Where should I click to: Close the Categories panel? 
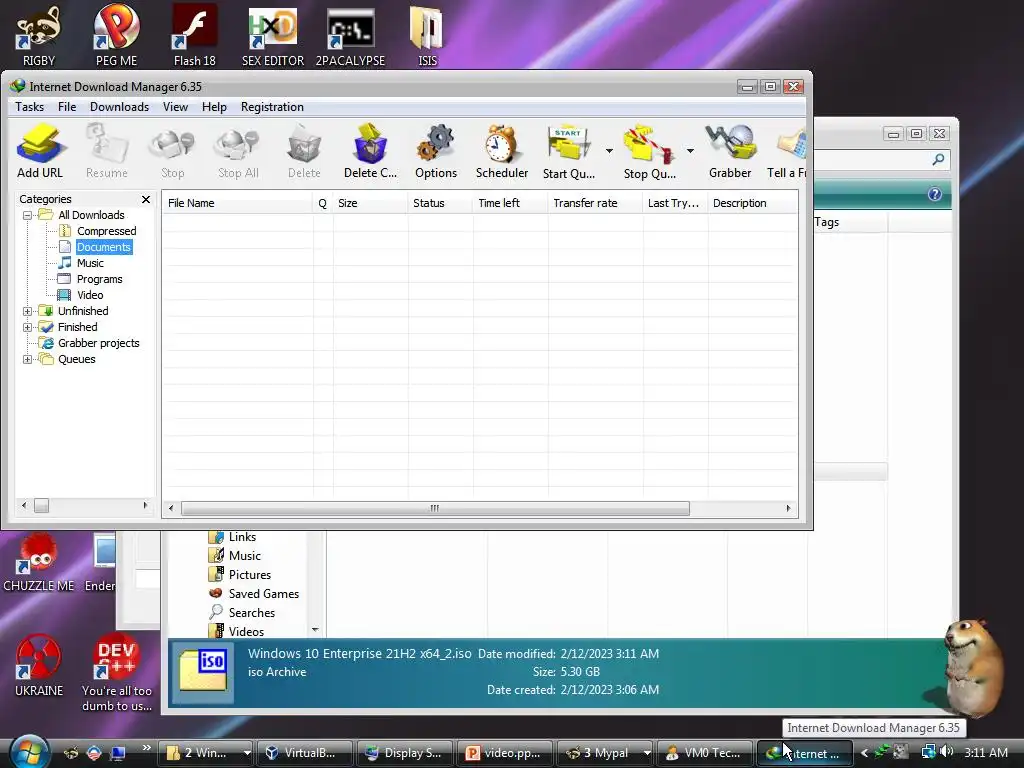click(146, 199)
